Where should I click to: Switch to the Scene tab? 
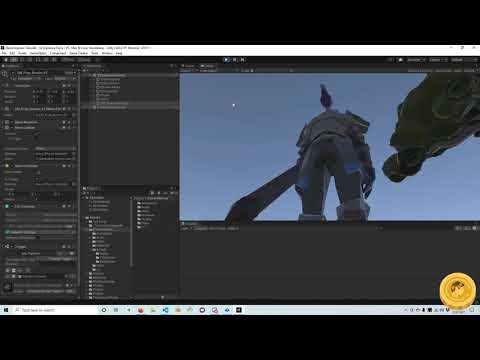tap(189, 66)
